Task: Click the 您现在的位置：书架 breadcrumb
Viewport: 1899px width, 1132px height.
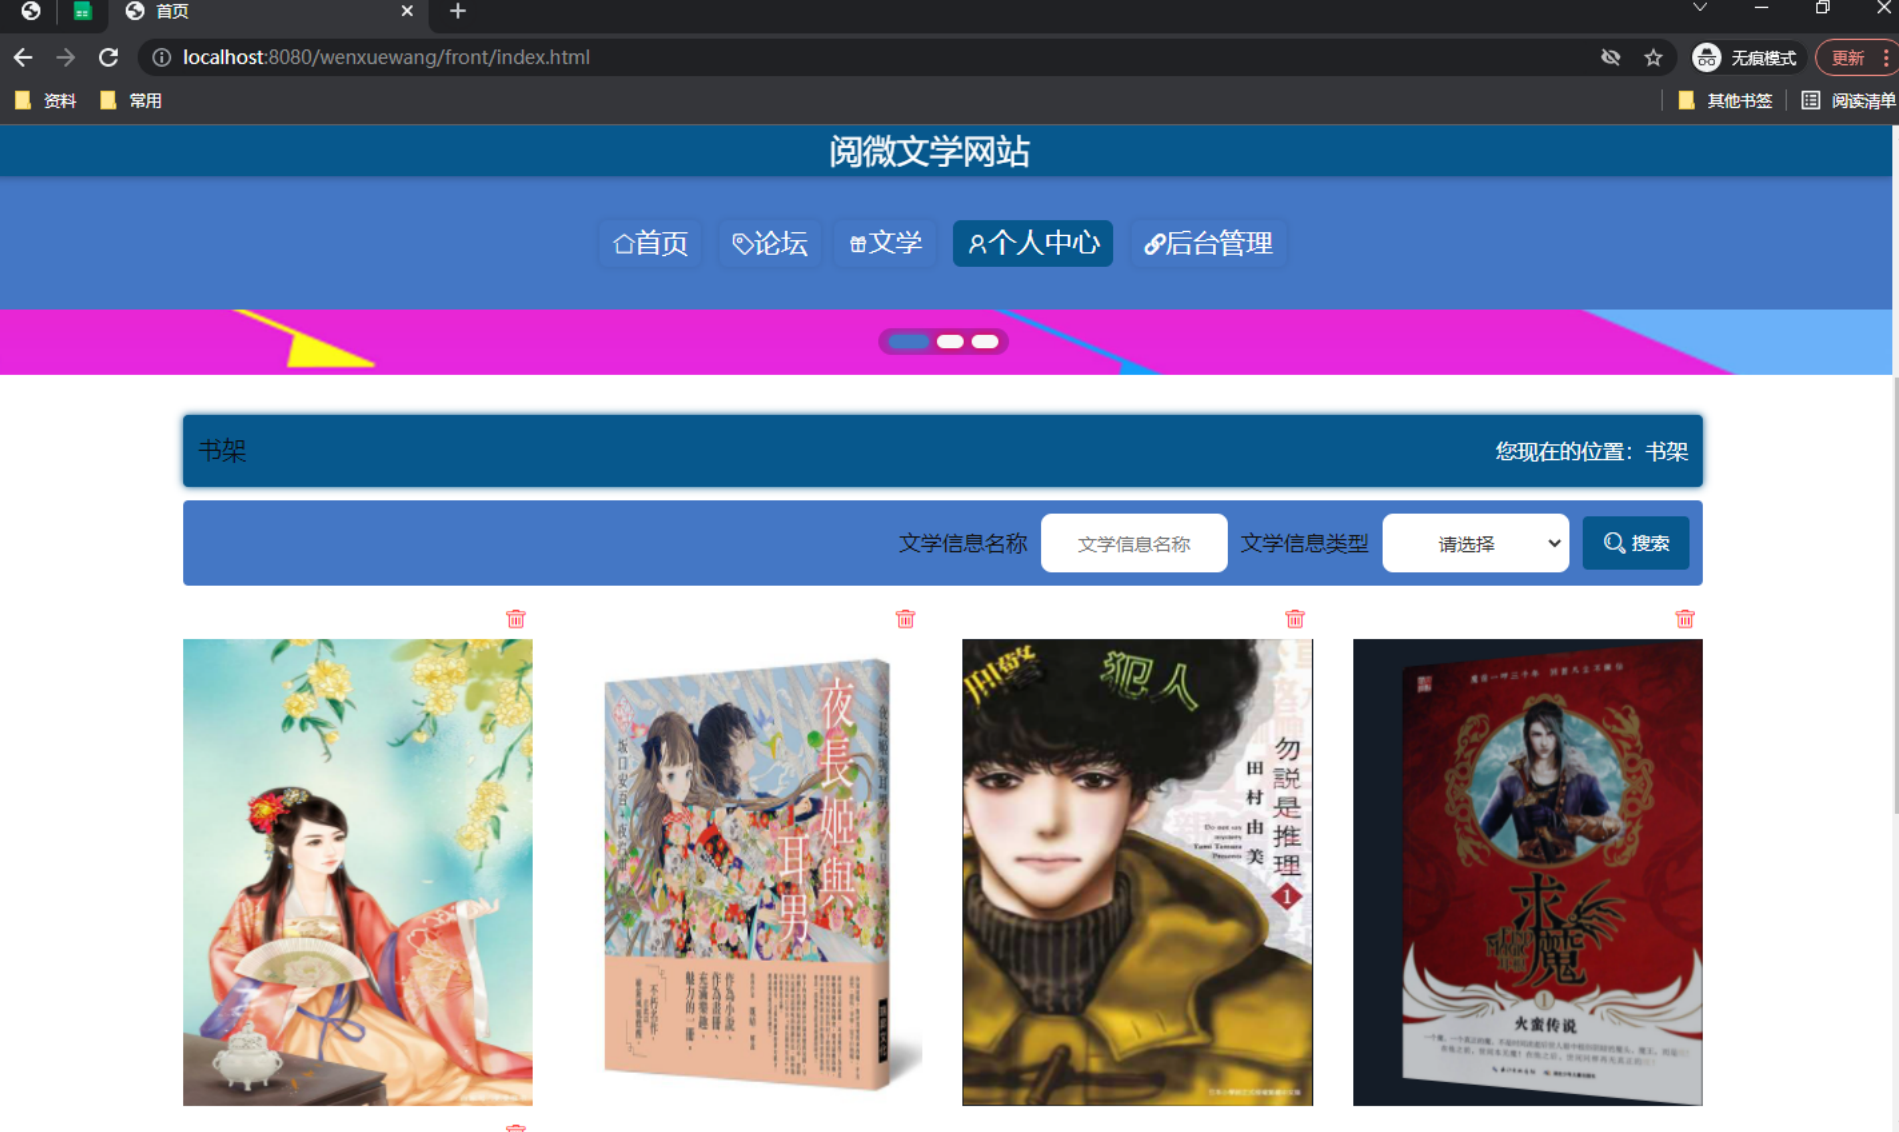Action: coord(1591,451)
